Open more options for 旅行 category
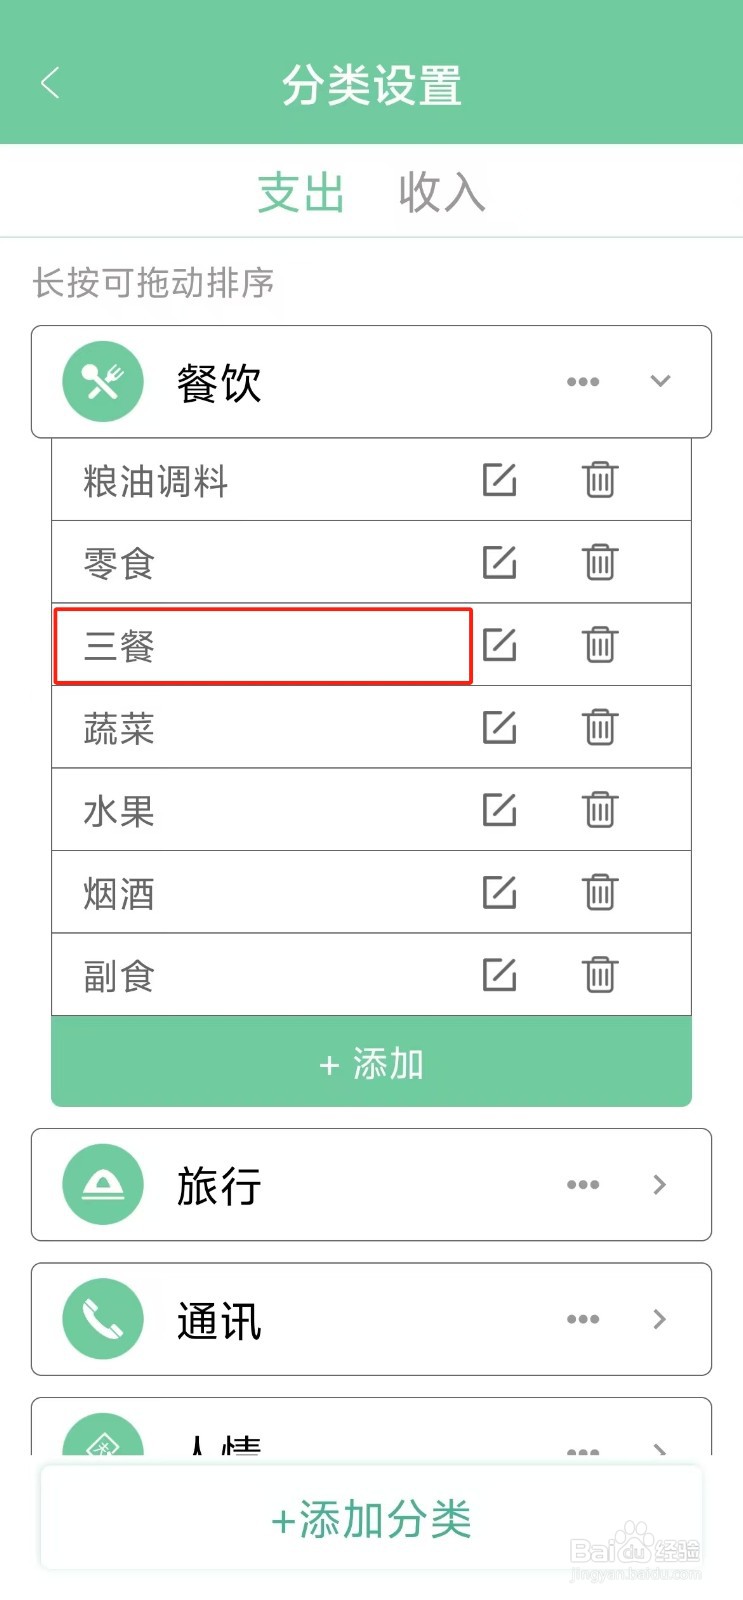Image resolution: width=743 pixels, height=1600 pixels. tap(583, 1185)
